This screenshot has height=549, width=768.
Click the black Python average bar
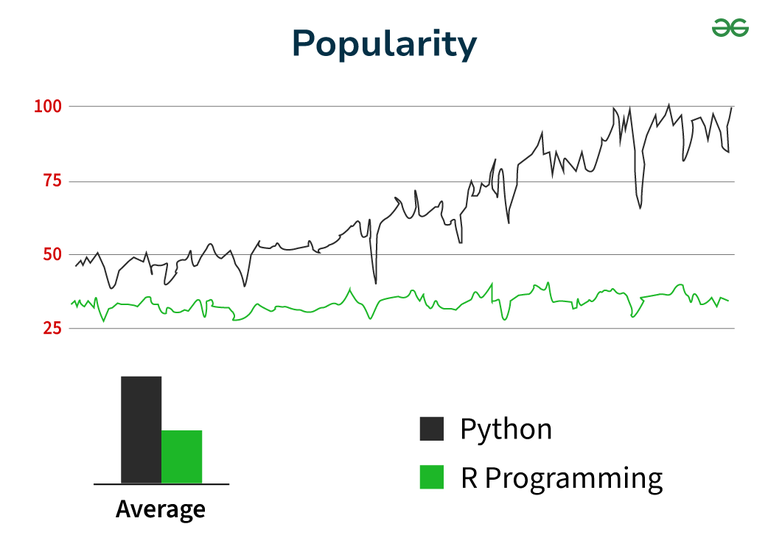click(x=141, y=430)
